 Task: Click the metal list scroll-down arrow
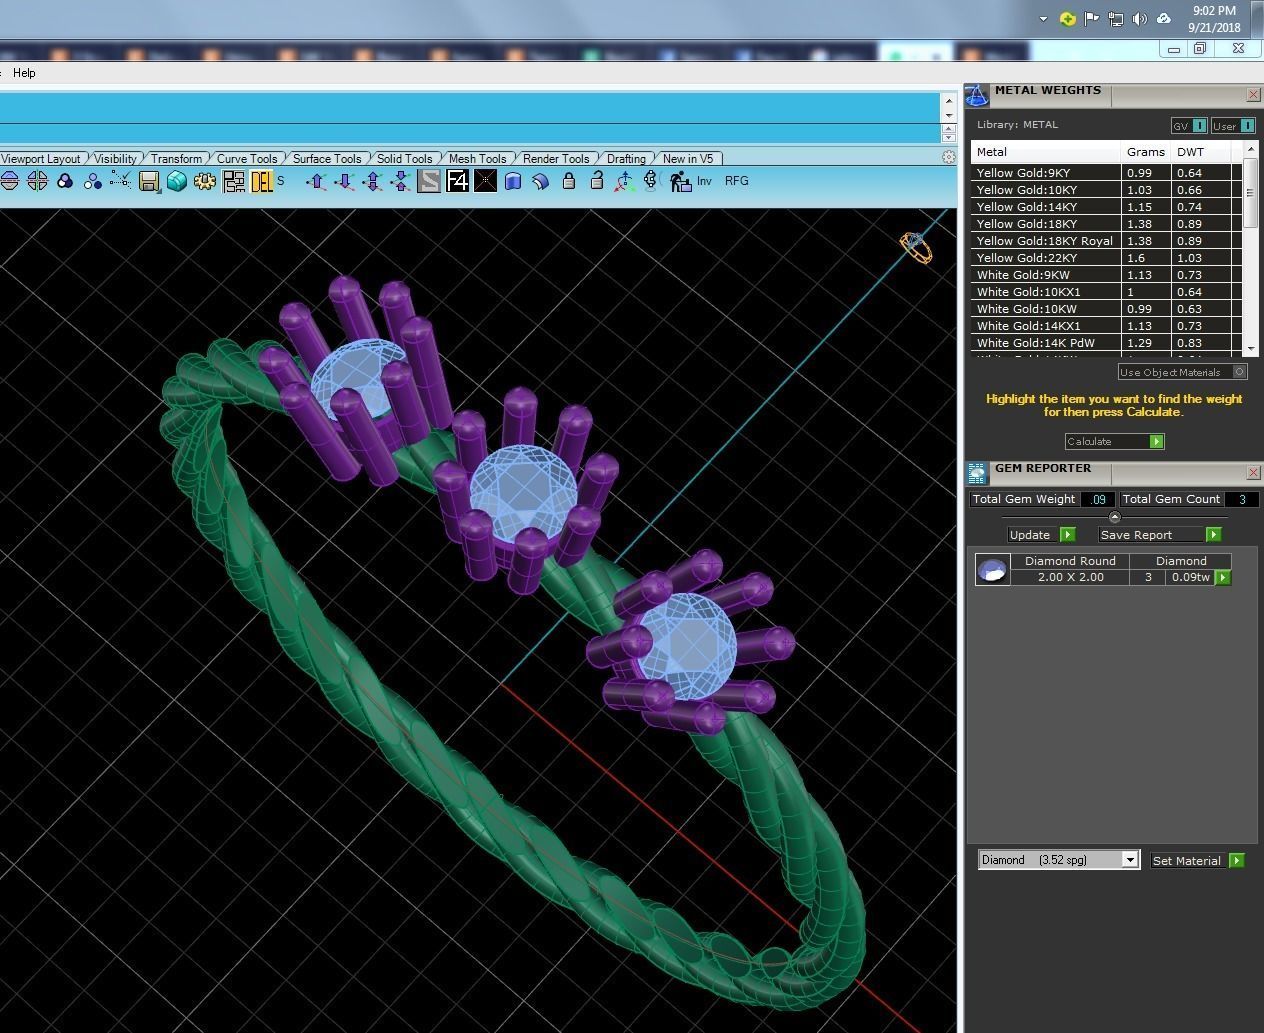[1250, 348]
